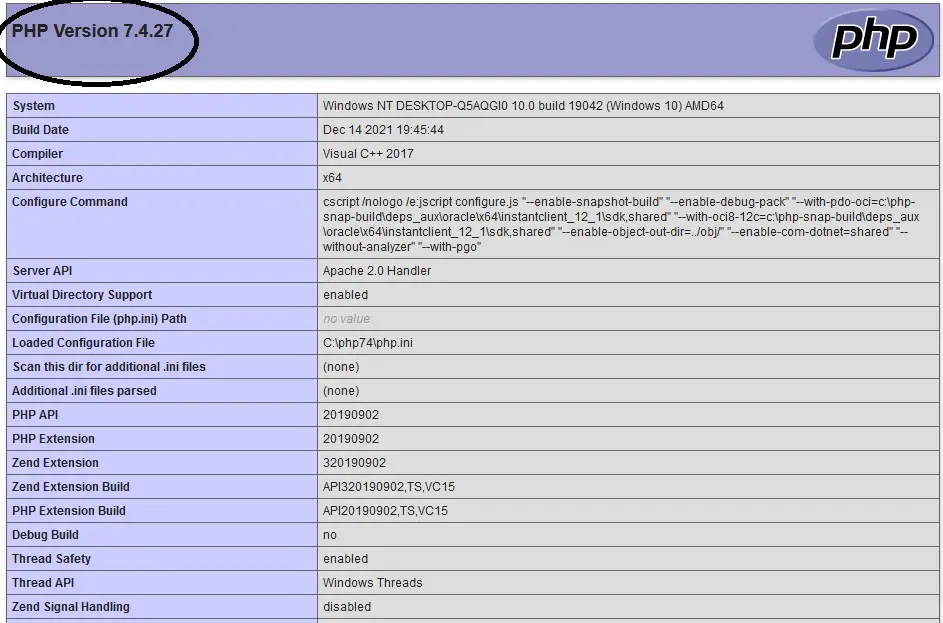Screen dimensions: 943x623
Task: Select the Zend Signal Handling disabled value
Action: (x=347, y=608)
